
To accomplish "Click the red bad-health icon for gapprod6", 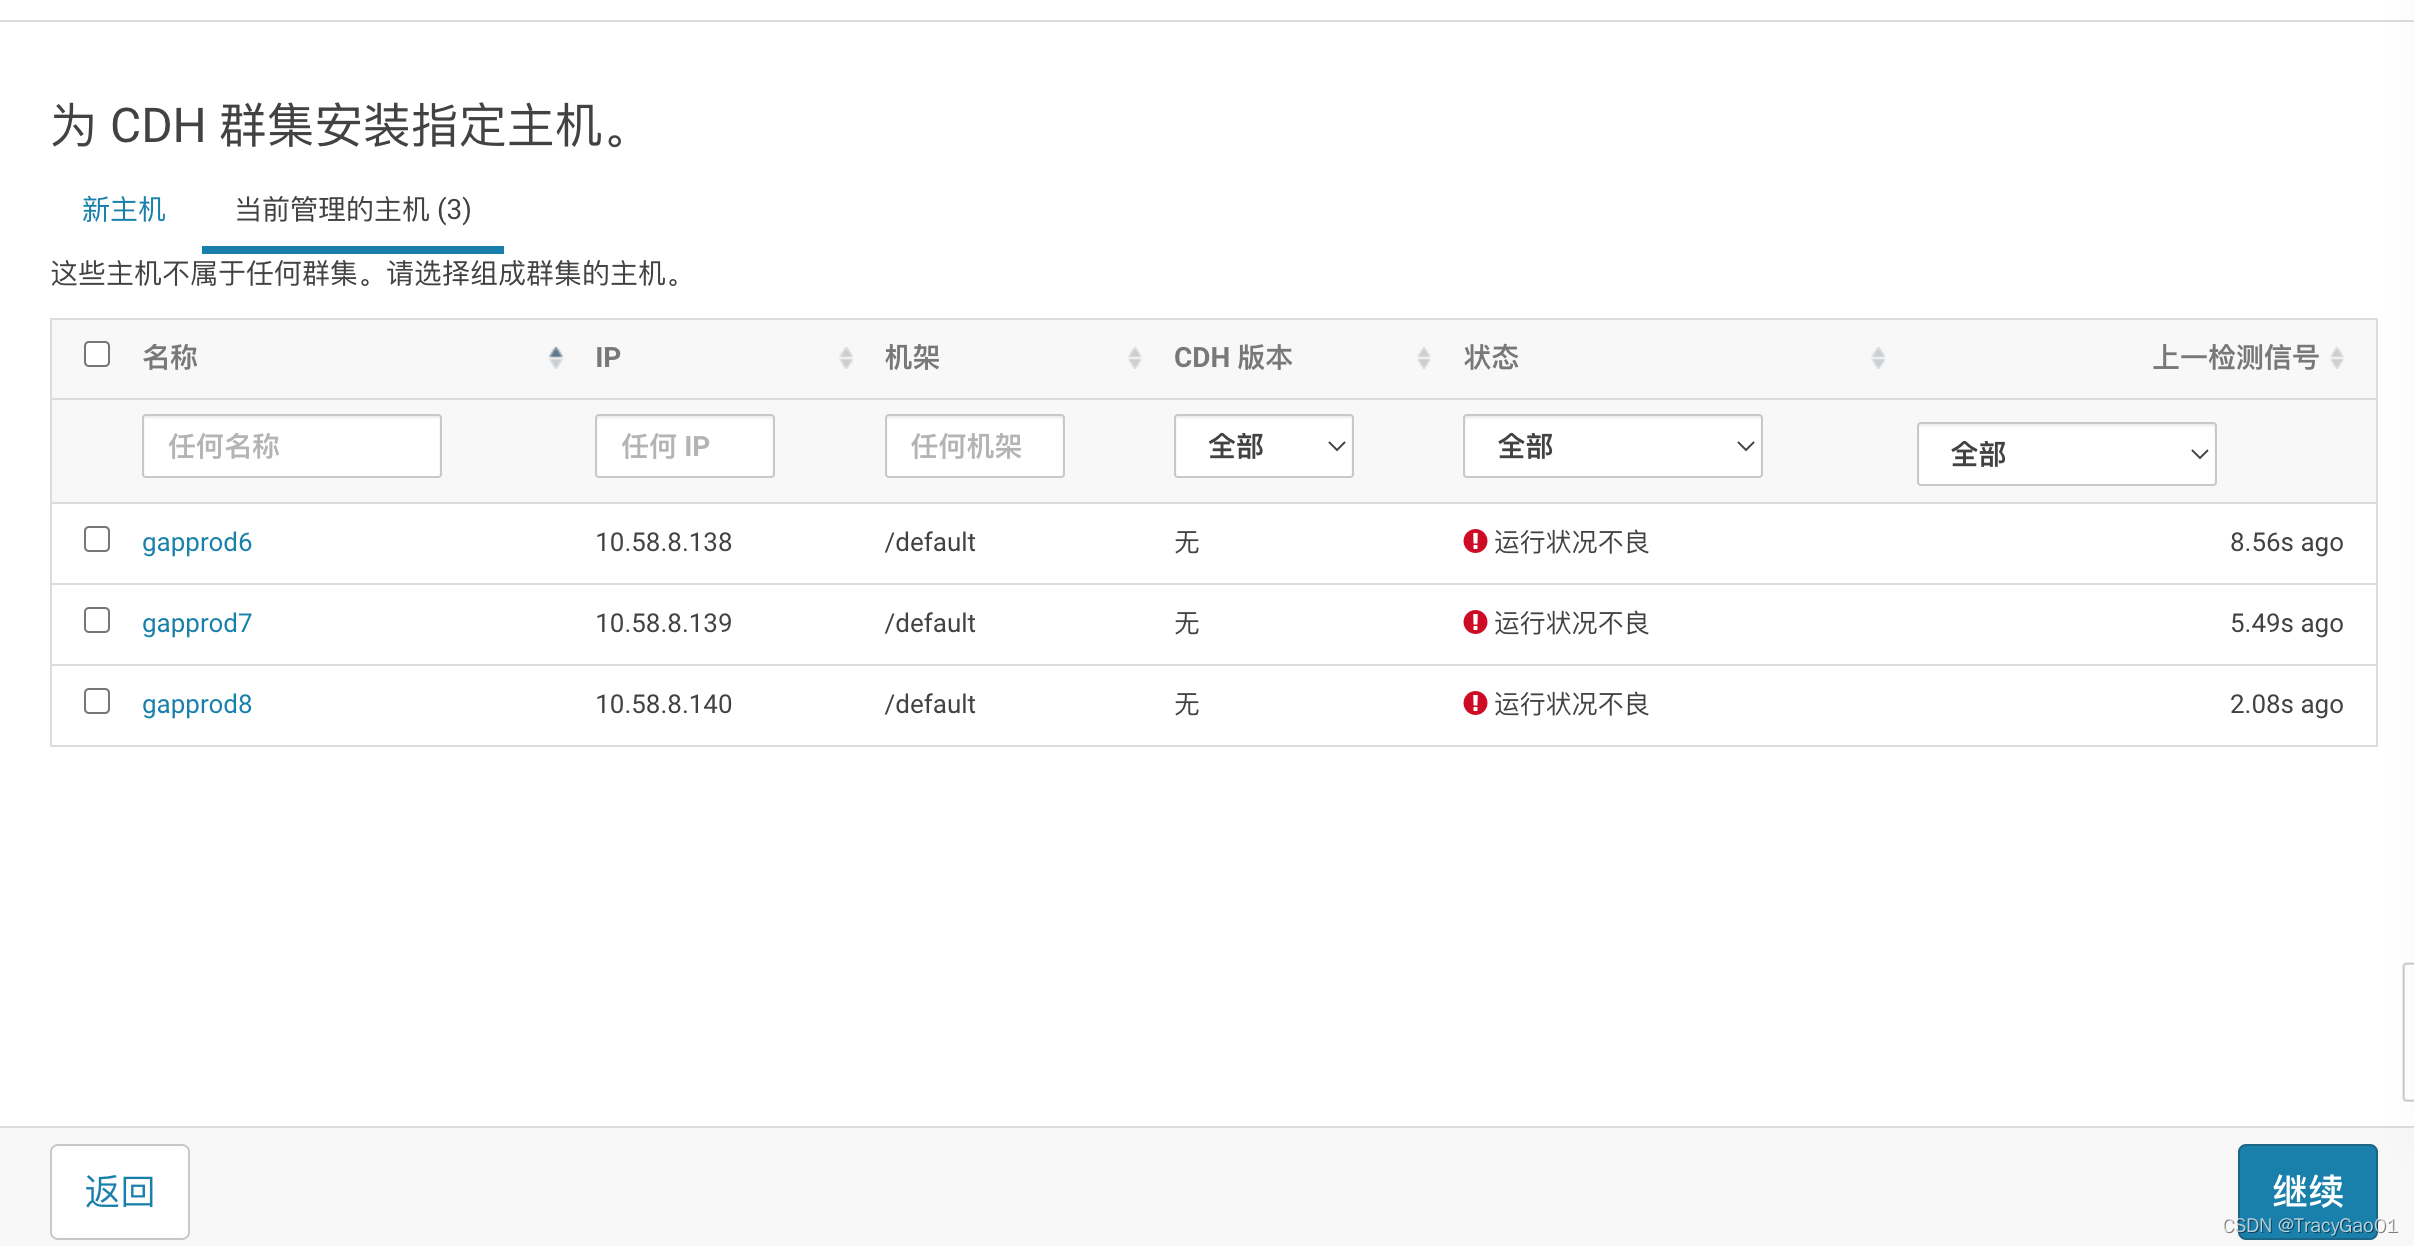I will tap(1475, 541).
